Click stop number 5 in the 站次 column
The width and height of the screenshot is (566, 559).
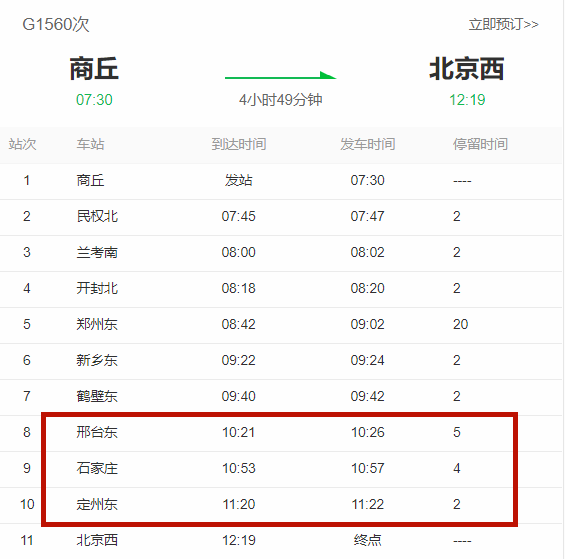(27, 324)
